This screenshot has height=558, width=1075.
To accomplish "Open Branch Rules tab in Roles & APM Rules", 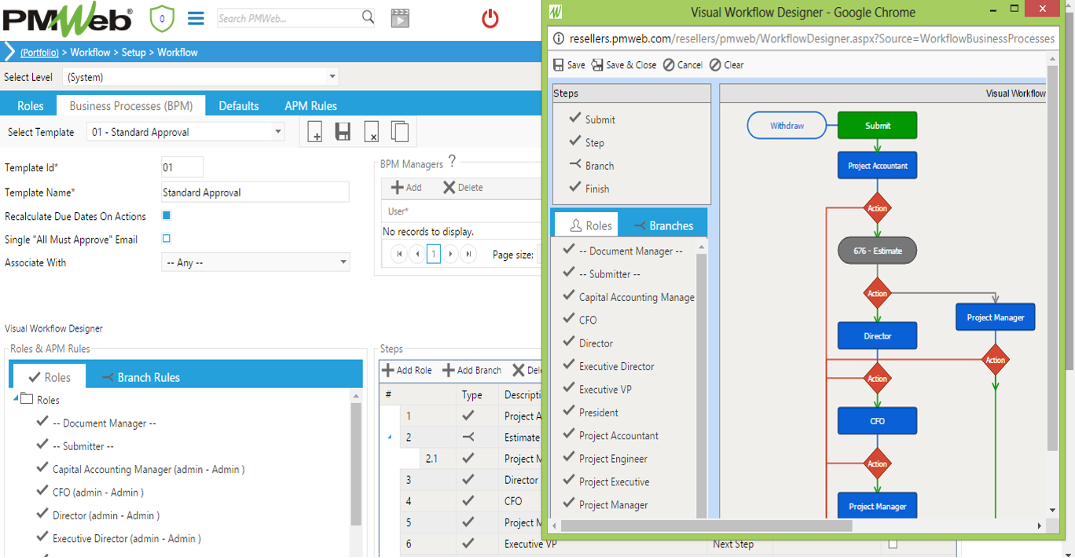I will [141, 377].
